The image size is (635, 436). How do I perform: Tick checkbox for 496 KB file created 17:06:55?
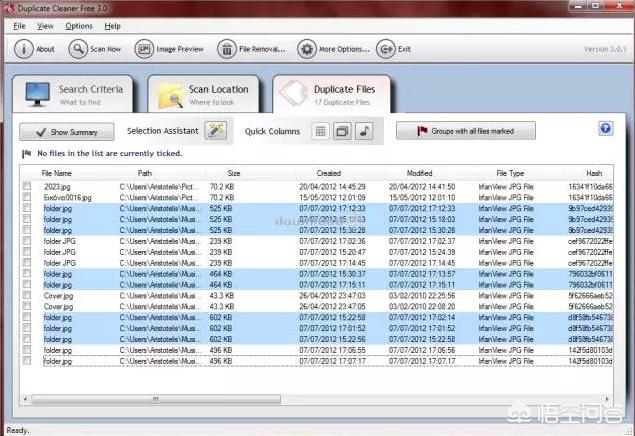[x=27, y=350]
